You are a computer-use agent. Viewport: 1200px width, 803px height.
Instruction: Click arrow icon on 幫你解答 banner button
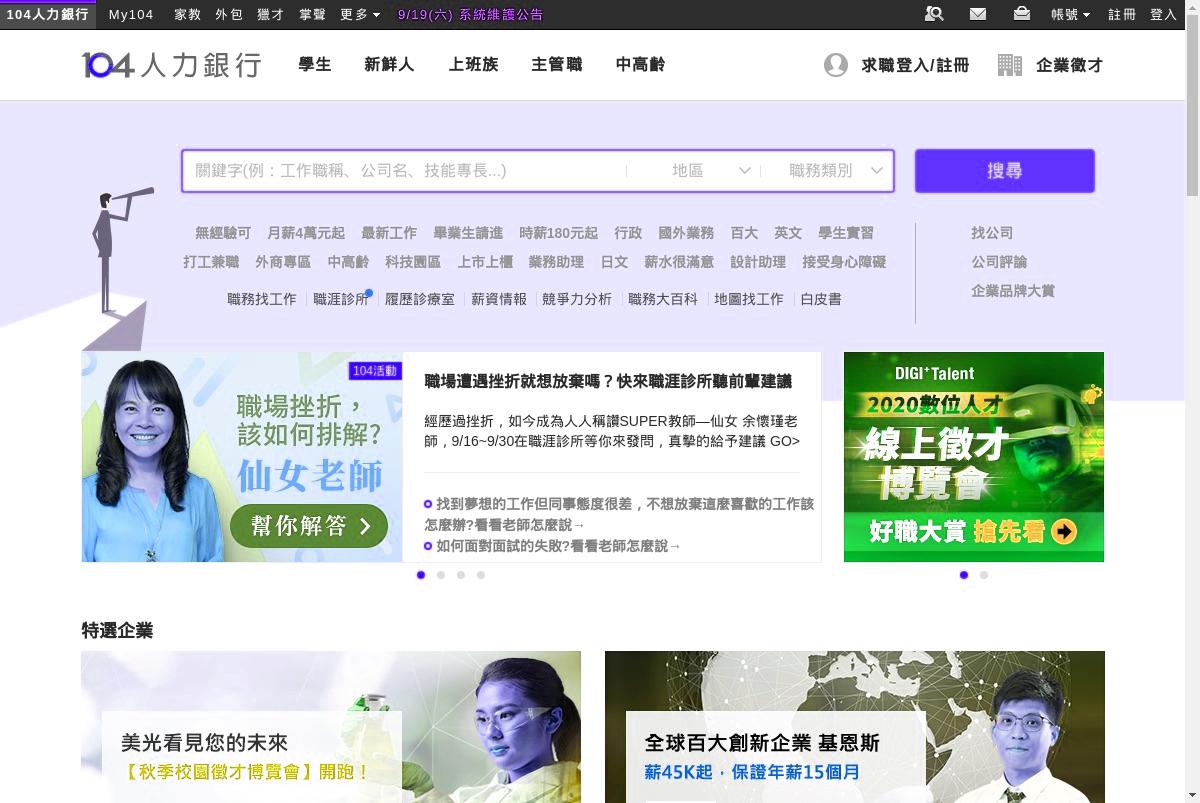pyautogui.click(x=365, y=526)
